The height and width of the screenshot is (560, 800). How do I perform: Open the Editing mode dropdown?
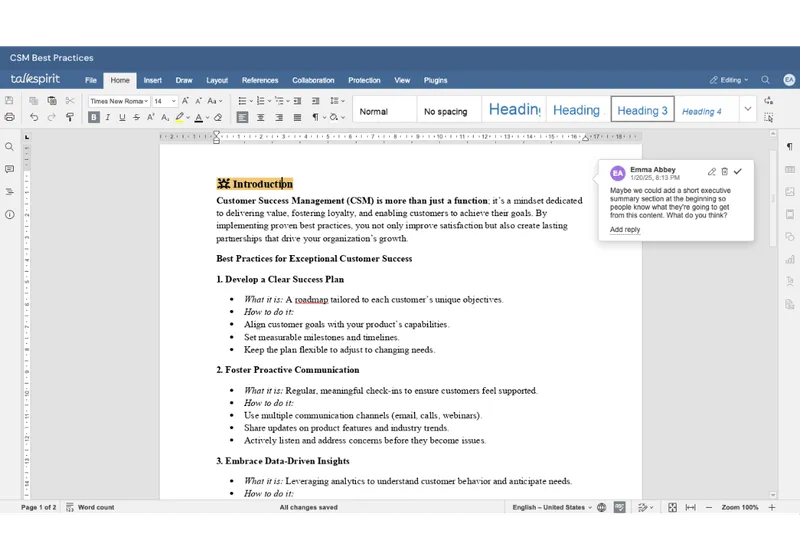click(x=729, y=80)
